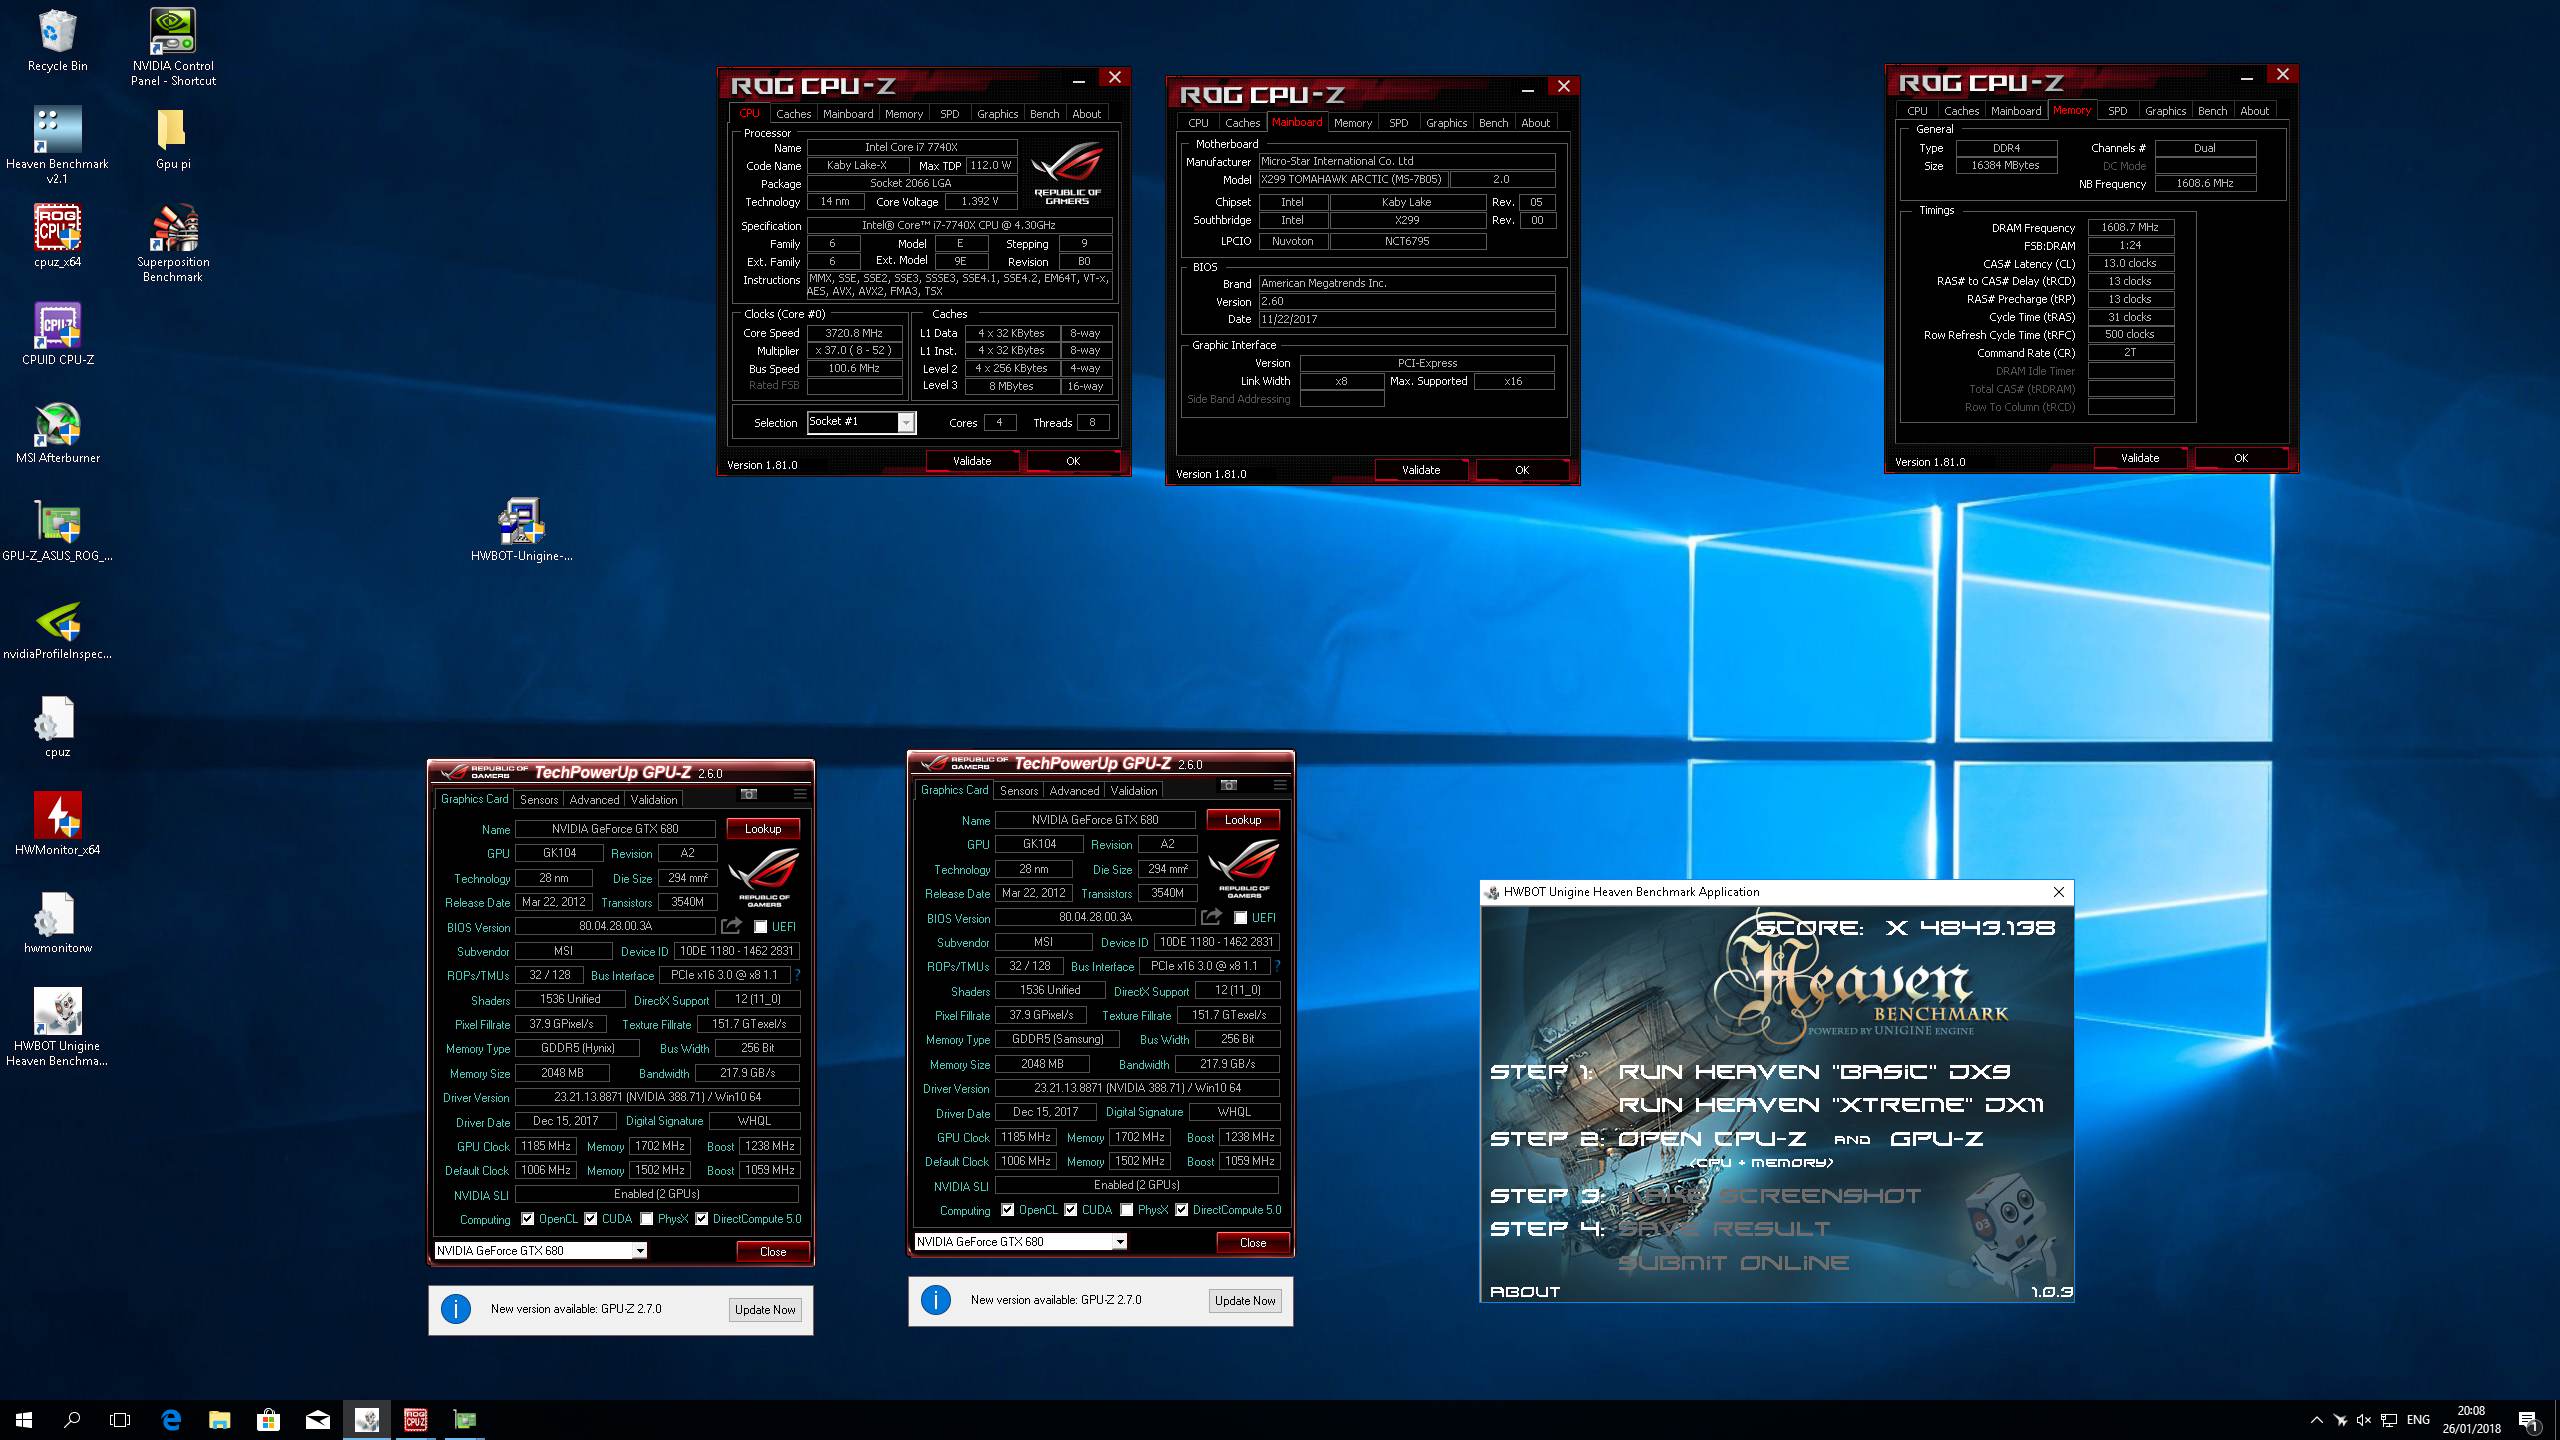Screen dimensions: 2560x1440
Task: Click Close button in right GPU-Z
Action: pyautogui.click(x=1253, y=1243)
